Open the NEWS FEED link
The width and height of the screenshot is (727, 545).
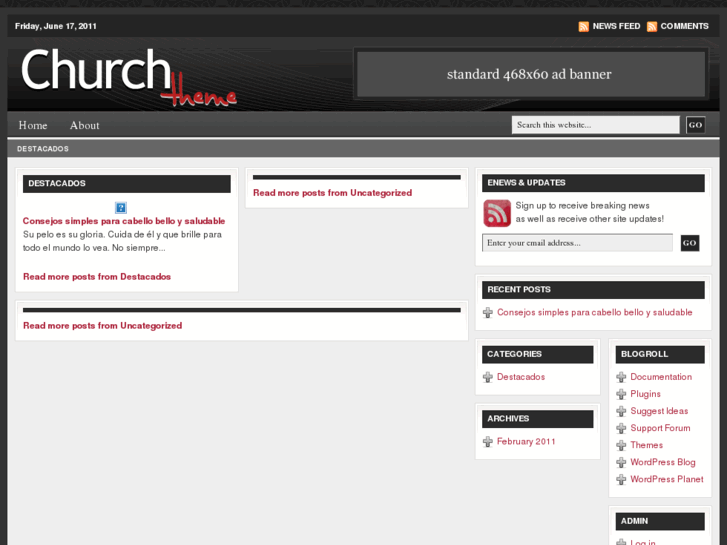tap(616, 26)
